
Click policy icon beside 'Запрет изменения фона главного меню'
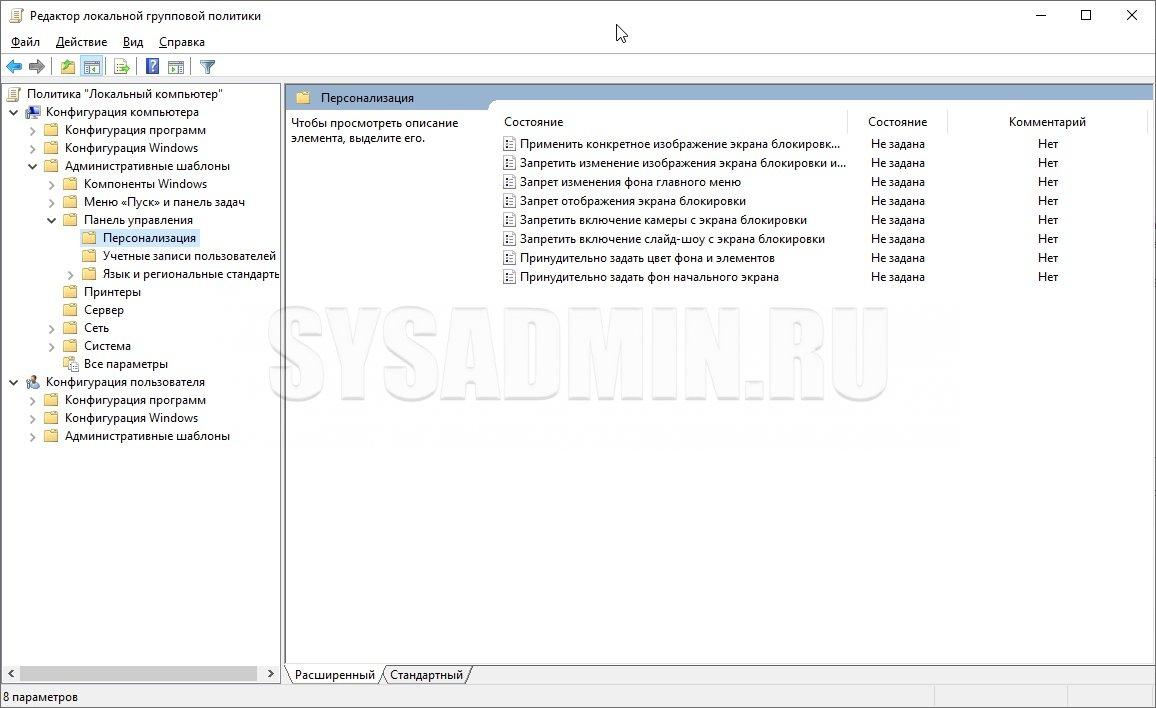point(509,182)
